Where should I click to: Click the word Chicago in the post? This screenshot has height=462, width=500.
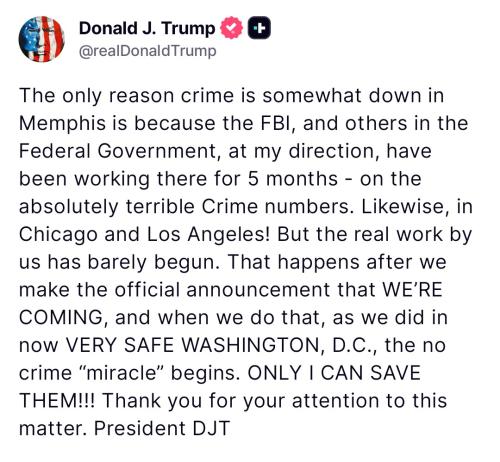(x=58, y=235)
